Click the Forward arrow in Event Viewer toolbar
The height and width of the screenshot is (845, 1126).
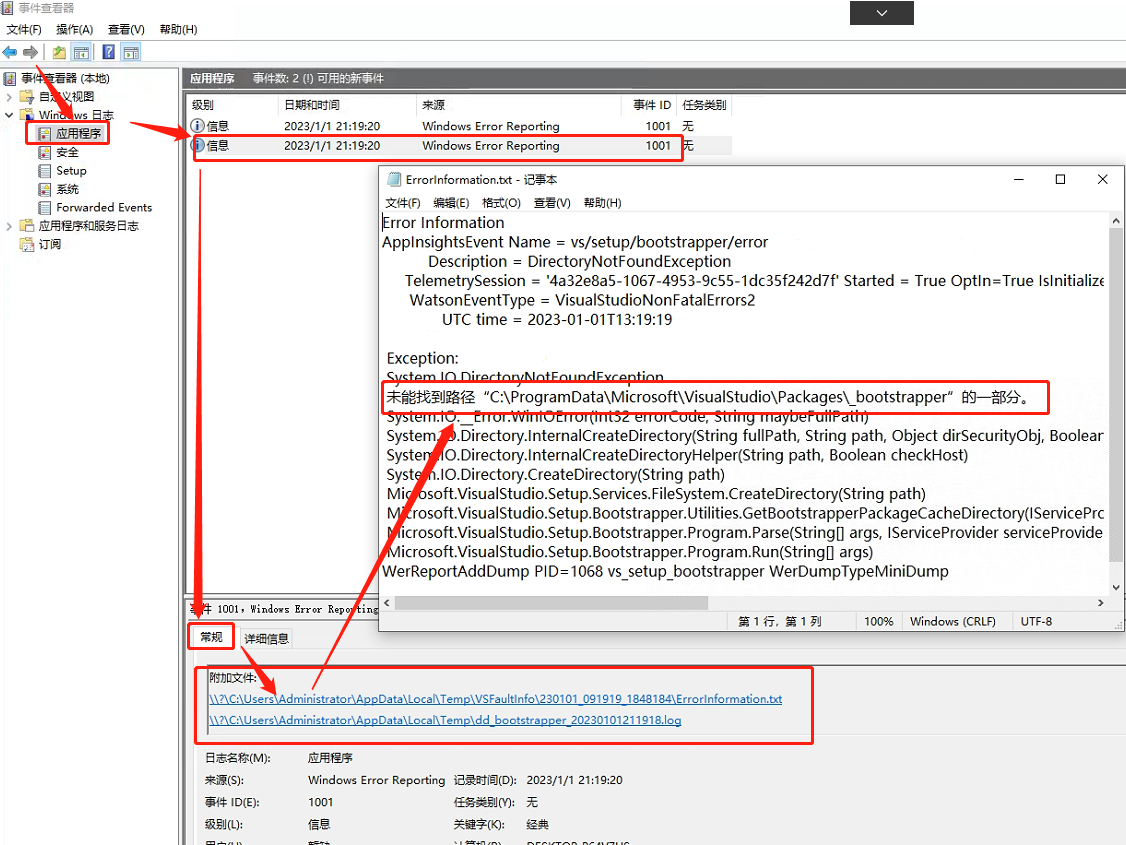[30, 52]
